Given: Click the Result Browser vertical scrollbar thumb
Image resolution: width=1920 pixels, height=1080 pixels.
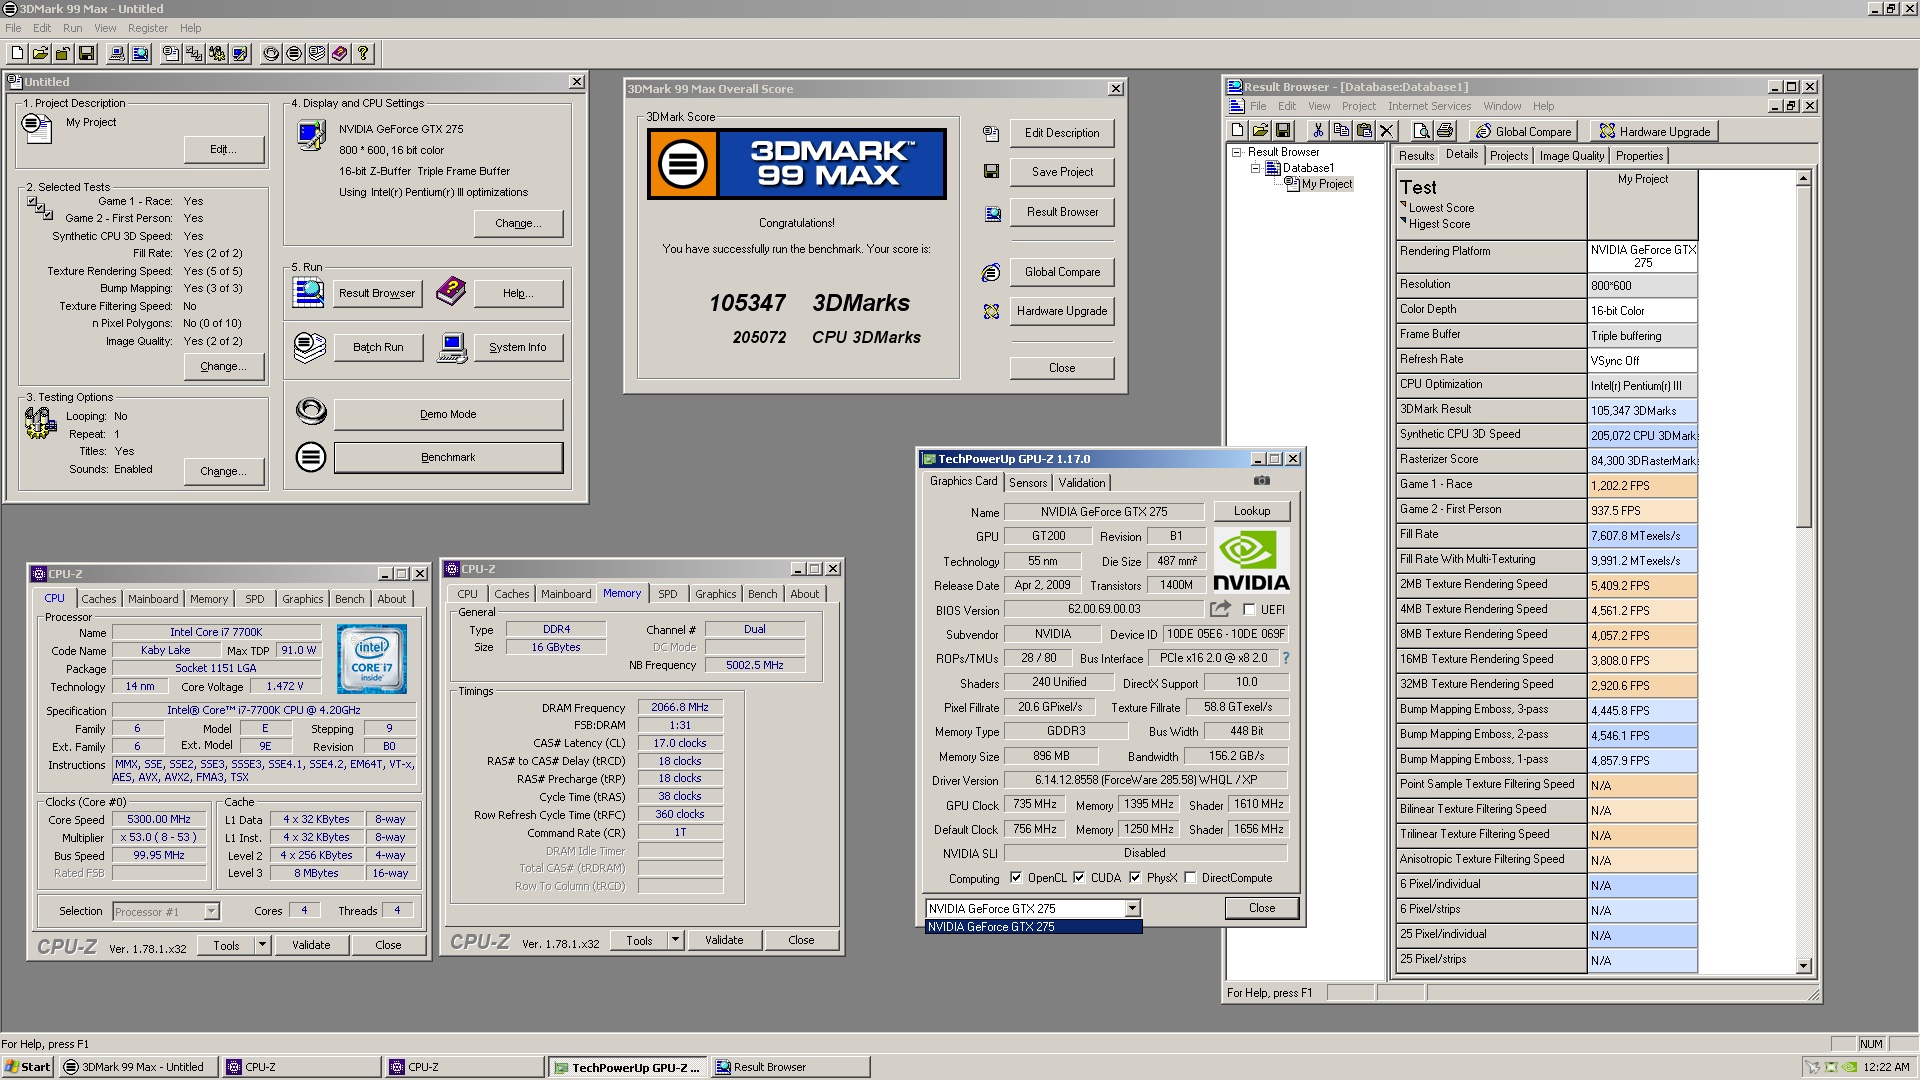Looking at the screenshot, I should click(x=1804, y=357).
